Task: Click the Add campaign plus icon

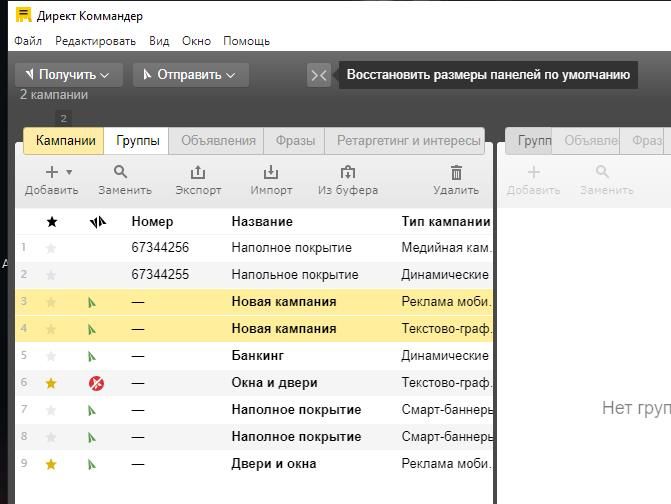Action: (52, 172)
